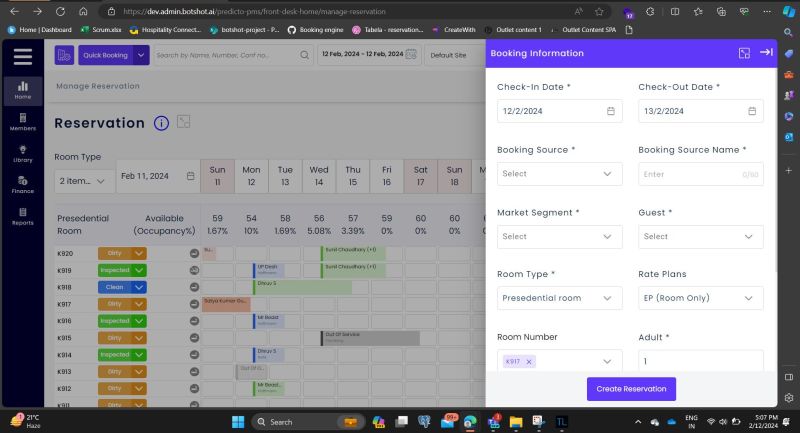This screenshot has width=800, height=433.
Task: Go to Members in the sidebar
Action: [22, 121]
